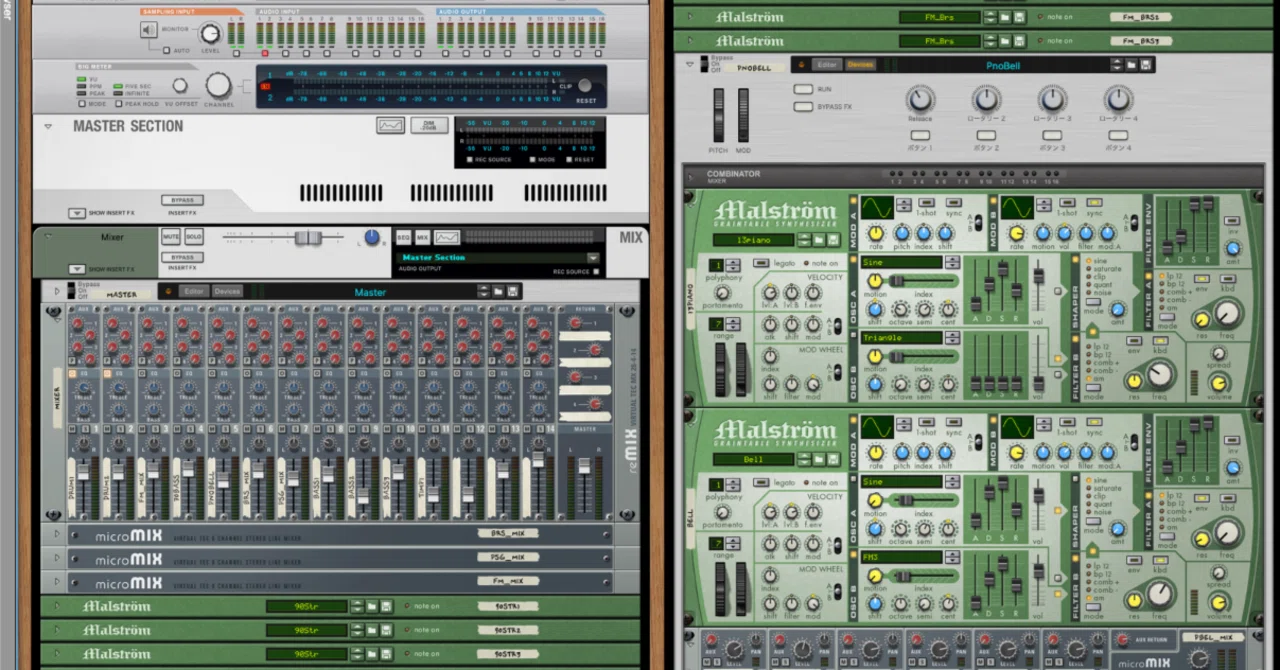This screenshot has width=1280, height=670.
Task: Toggle legato on 13Piano Malström
Action: pyautogui.click(x=760, y=263)
